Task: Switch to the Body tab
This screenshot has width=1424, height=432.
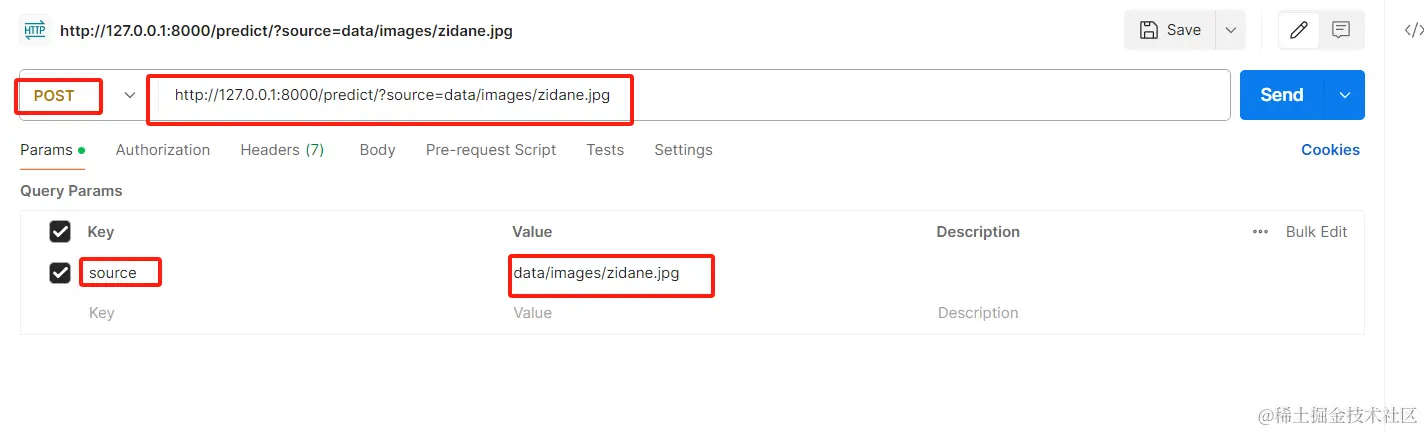Action: (x=377, y=150)
